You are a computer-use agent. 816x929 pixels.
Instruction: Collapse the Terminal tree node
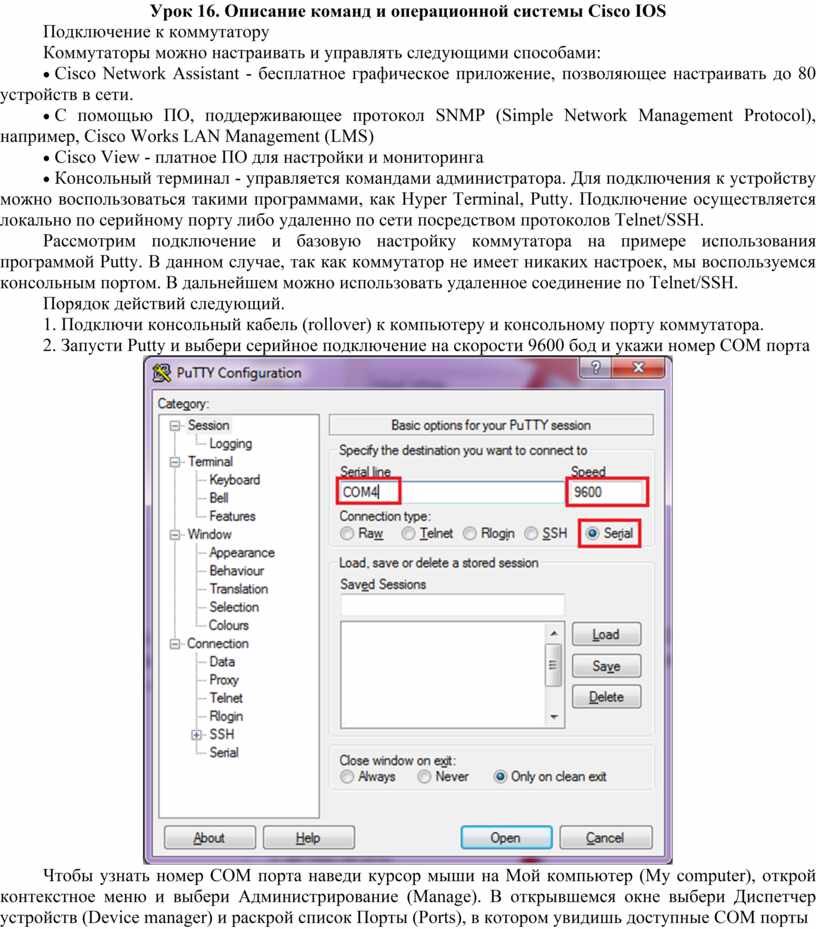click(175, 462)
